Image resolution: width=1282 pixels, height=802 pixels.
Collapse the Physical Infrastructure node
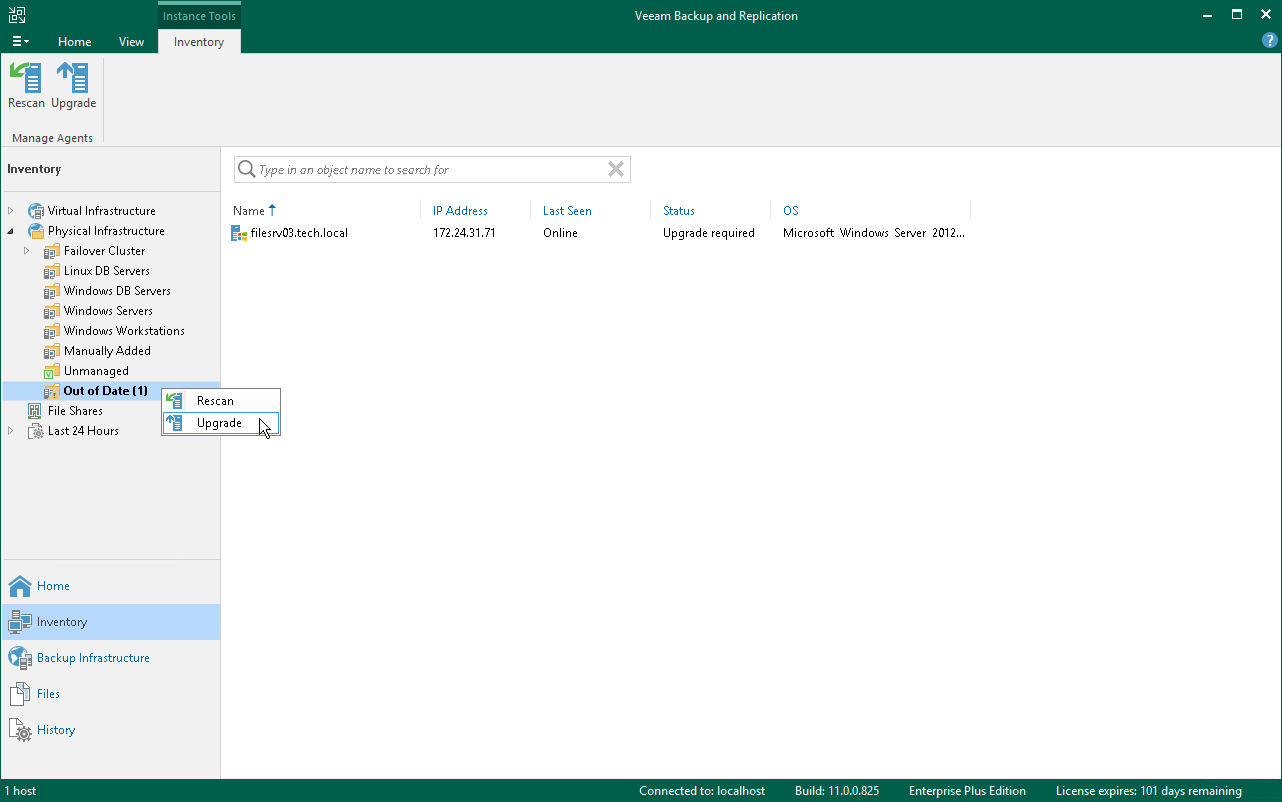11,231
